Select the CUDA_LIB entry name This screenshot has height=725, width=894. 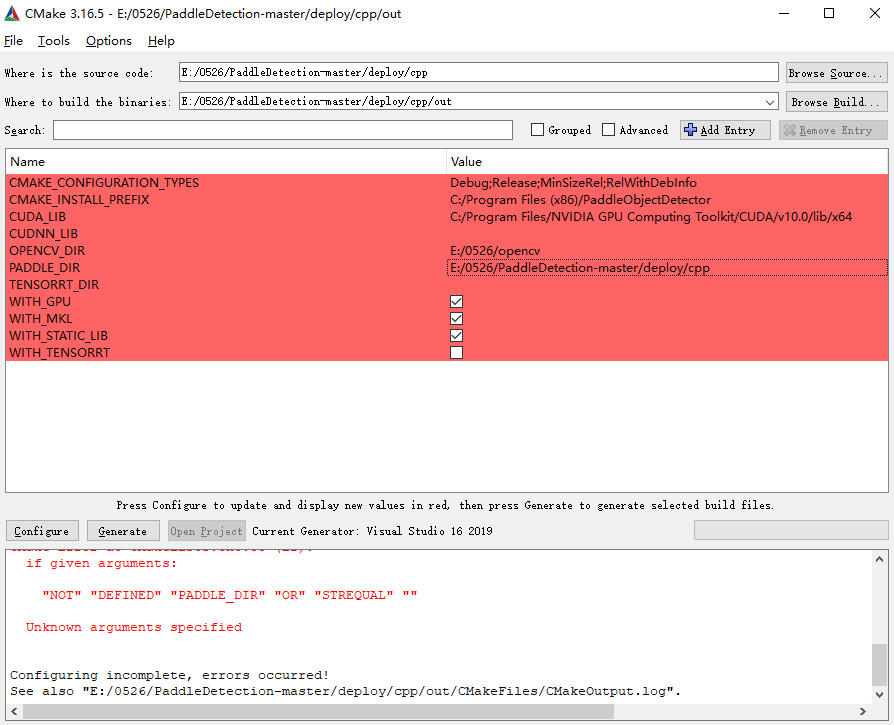point(38,217)
